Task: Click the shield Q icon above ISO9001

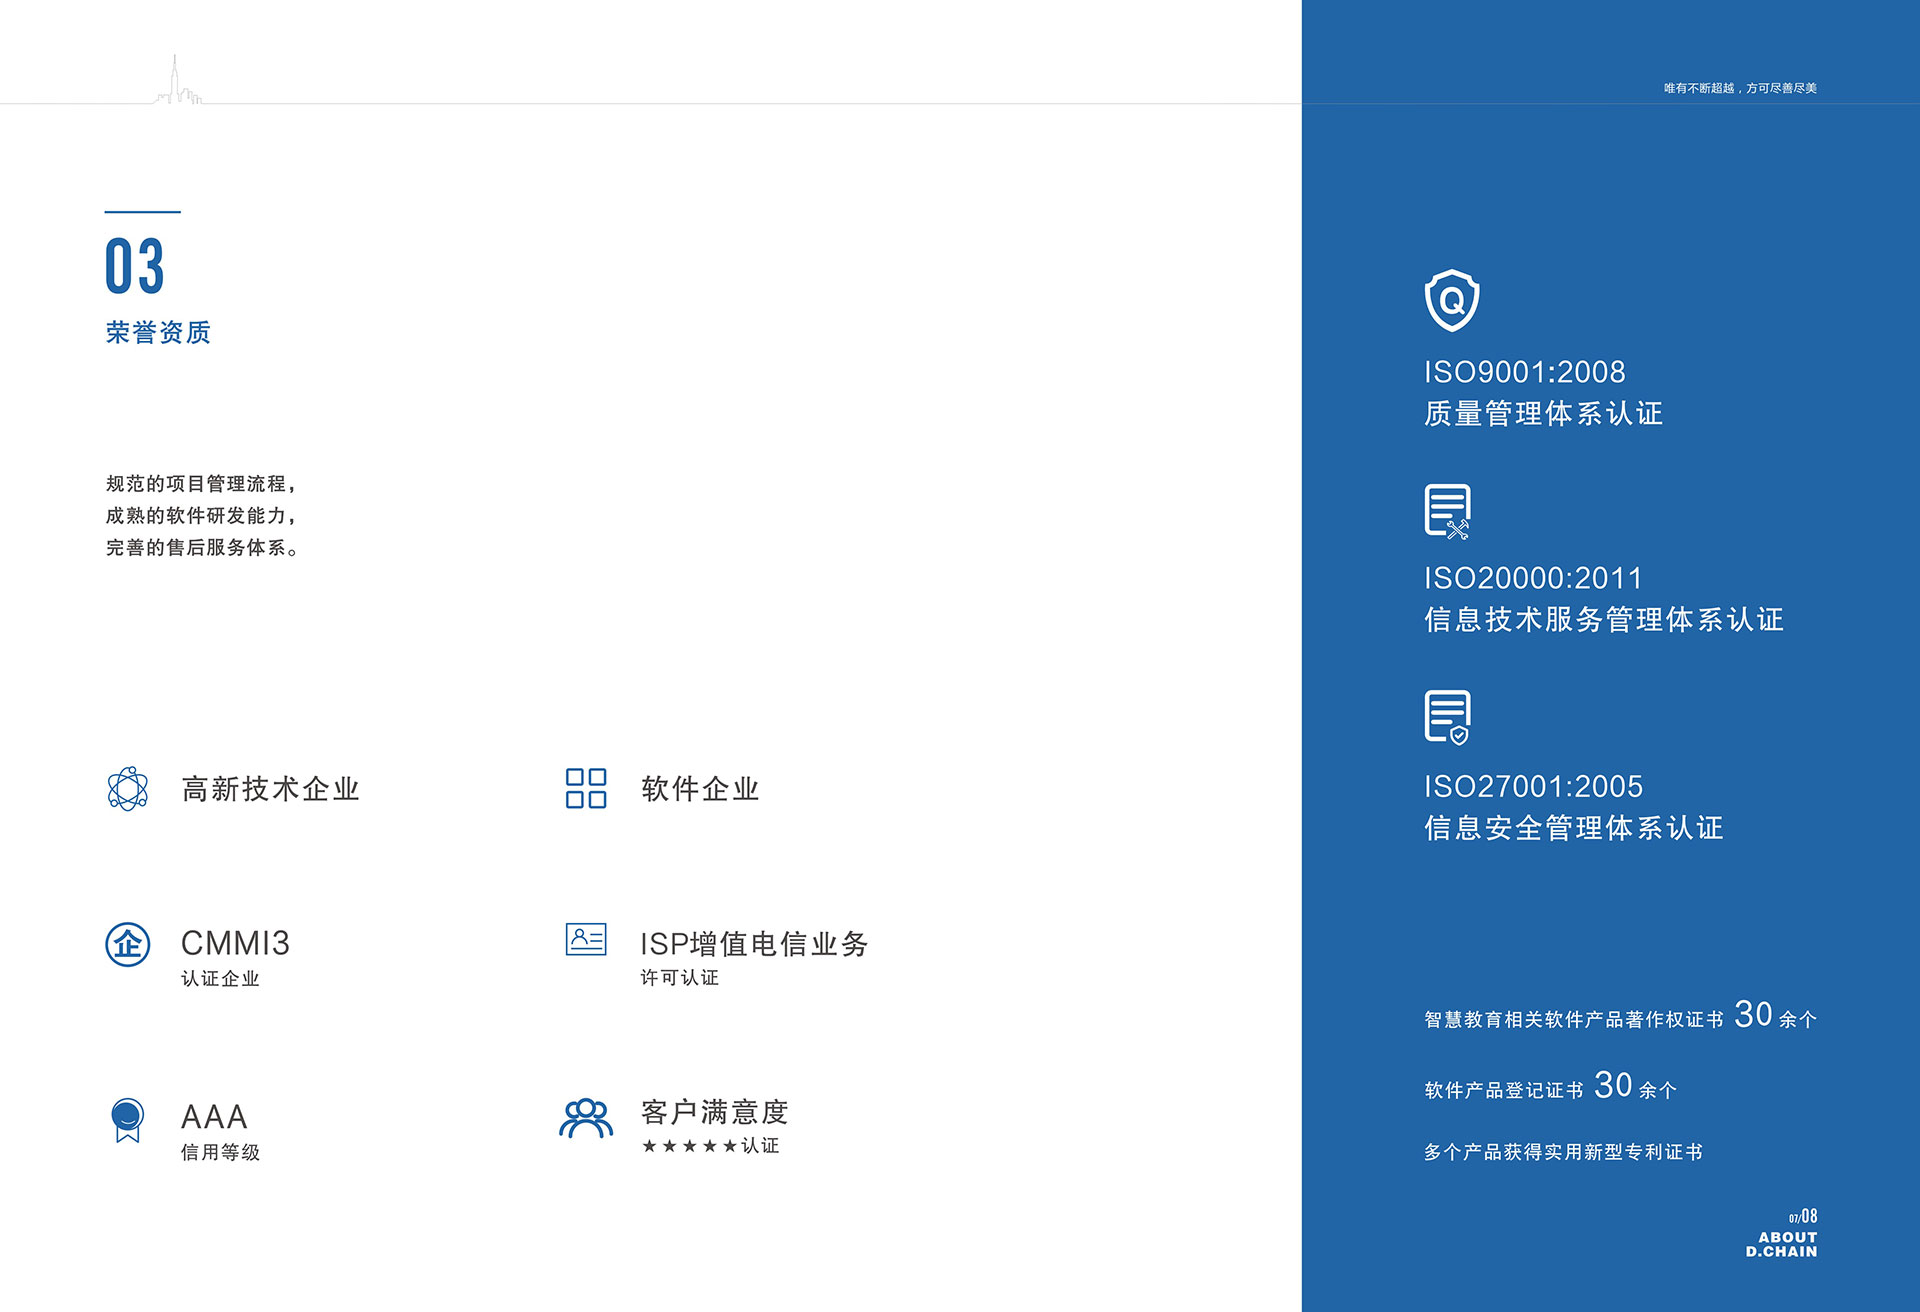Action: coord(1451,300)
